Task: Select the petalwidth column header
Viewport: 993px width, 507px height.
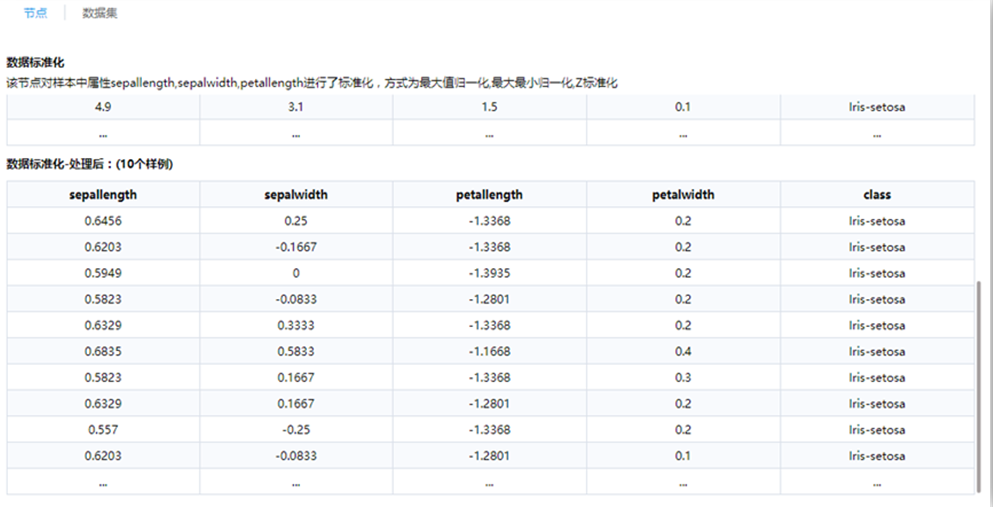Action: pyautogui.click(x=682, y=195)
